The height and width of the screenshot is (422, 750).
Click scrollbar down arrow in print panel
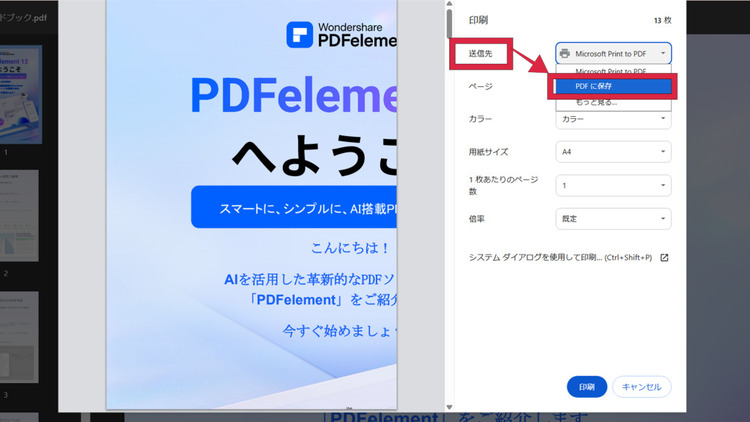click(449, 407)
